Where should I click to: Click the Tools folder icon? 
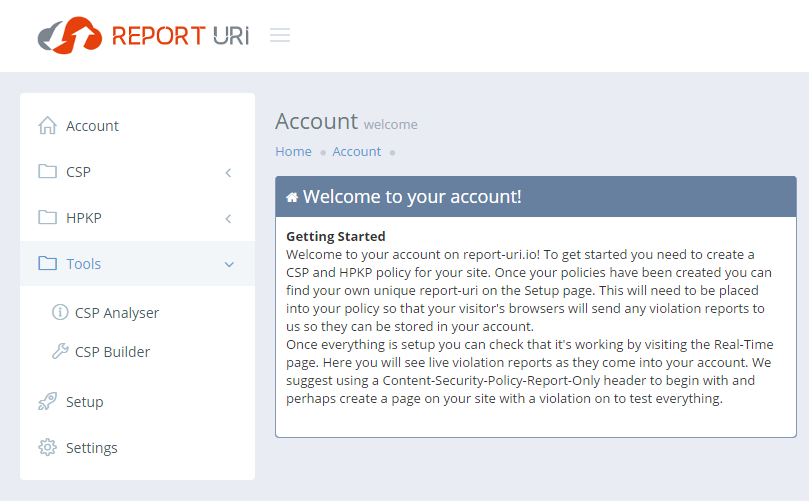[x=47, y=263]
